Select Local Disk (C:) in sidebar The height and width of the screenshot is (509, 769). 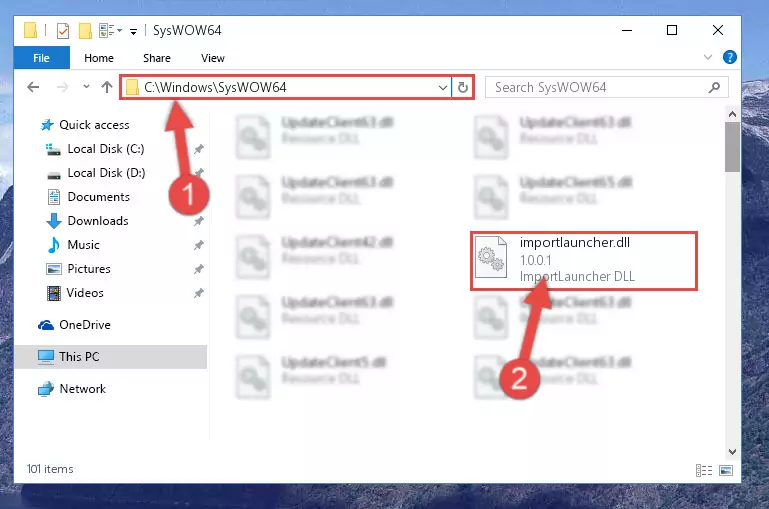(106, 149)
